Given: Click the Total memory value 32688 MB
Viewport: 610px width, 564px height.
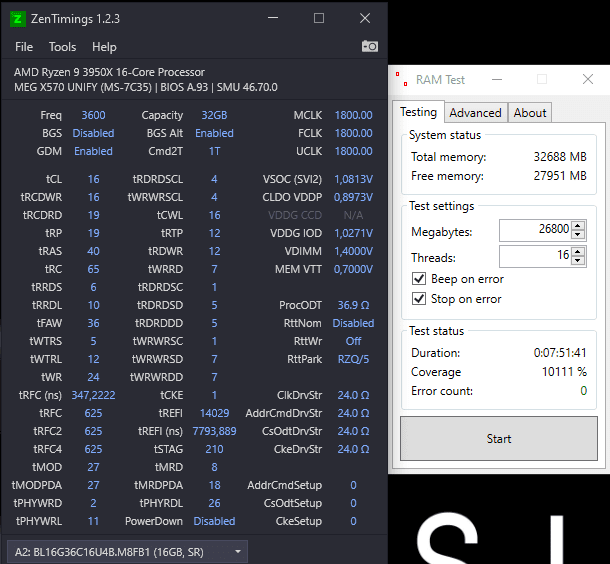Looking at the screenshot, I should (x=560, y=156).
